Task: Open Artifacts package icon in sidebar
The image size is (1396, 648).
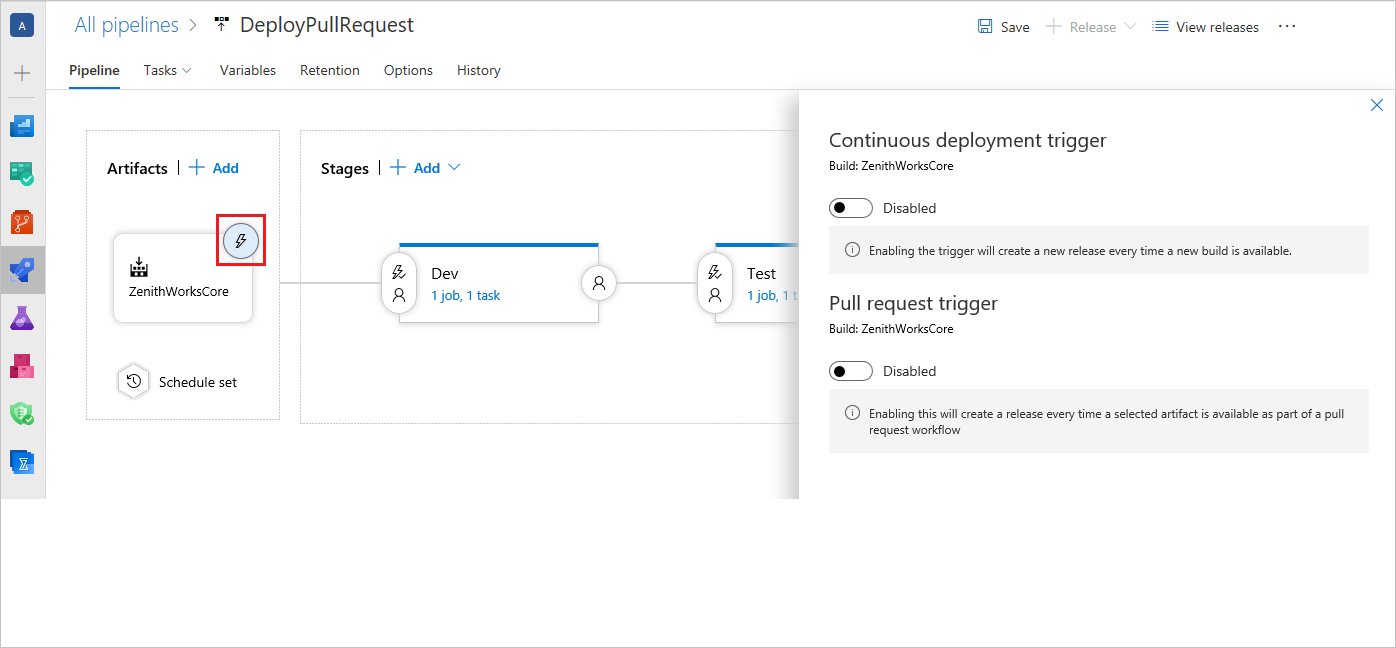Action: point(22,366)
